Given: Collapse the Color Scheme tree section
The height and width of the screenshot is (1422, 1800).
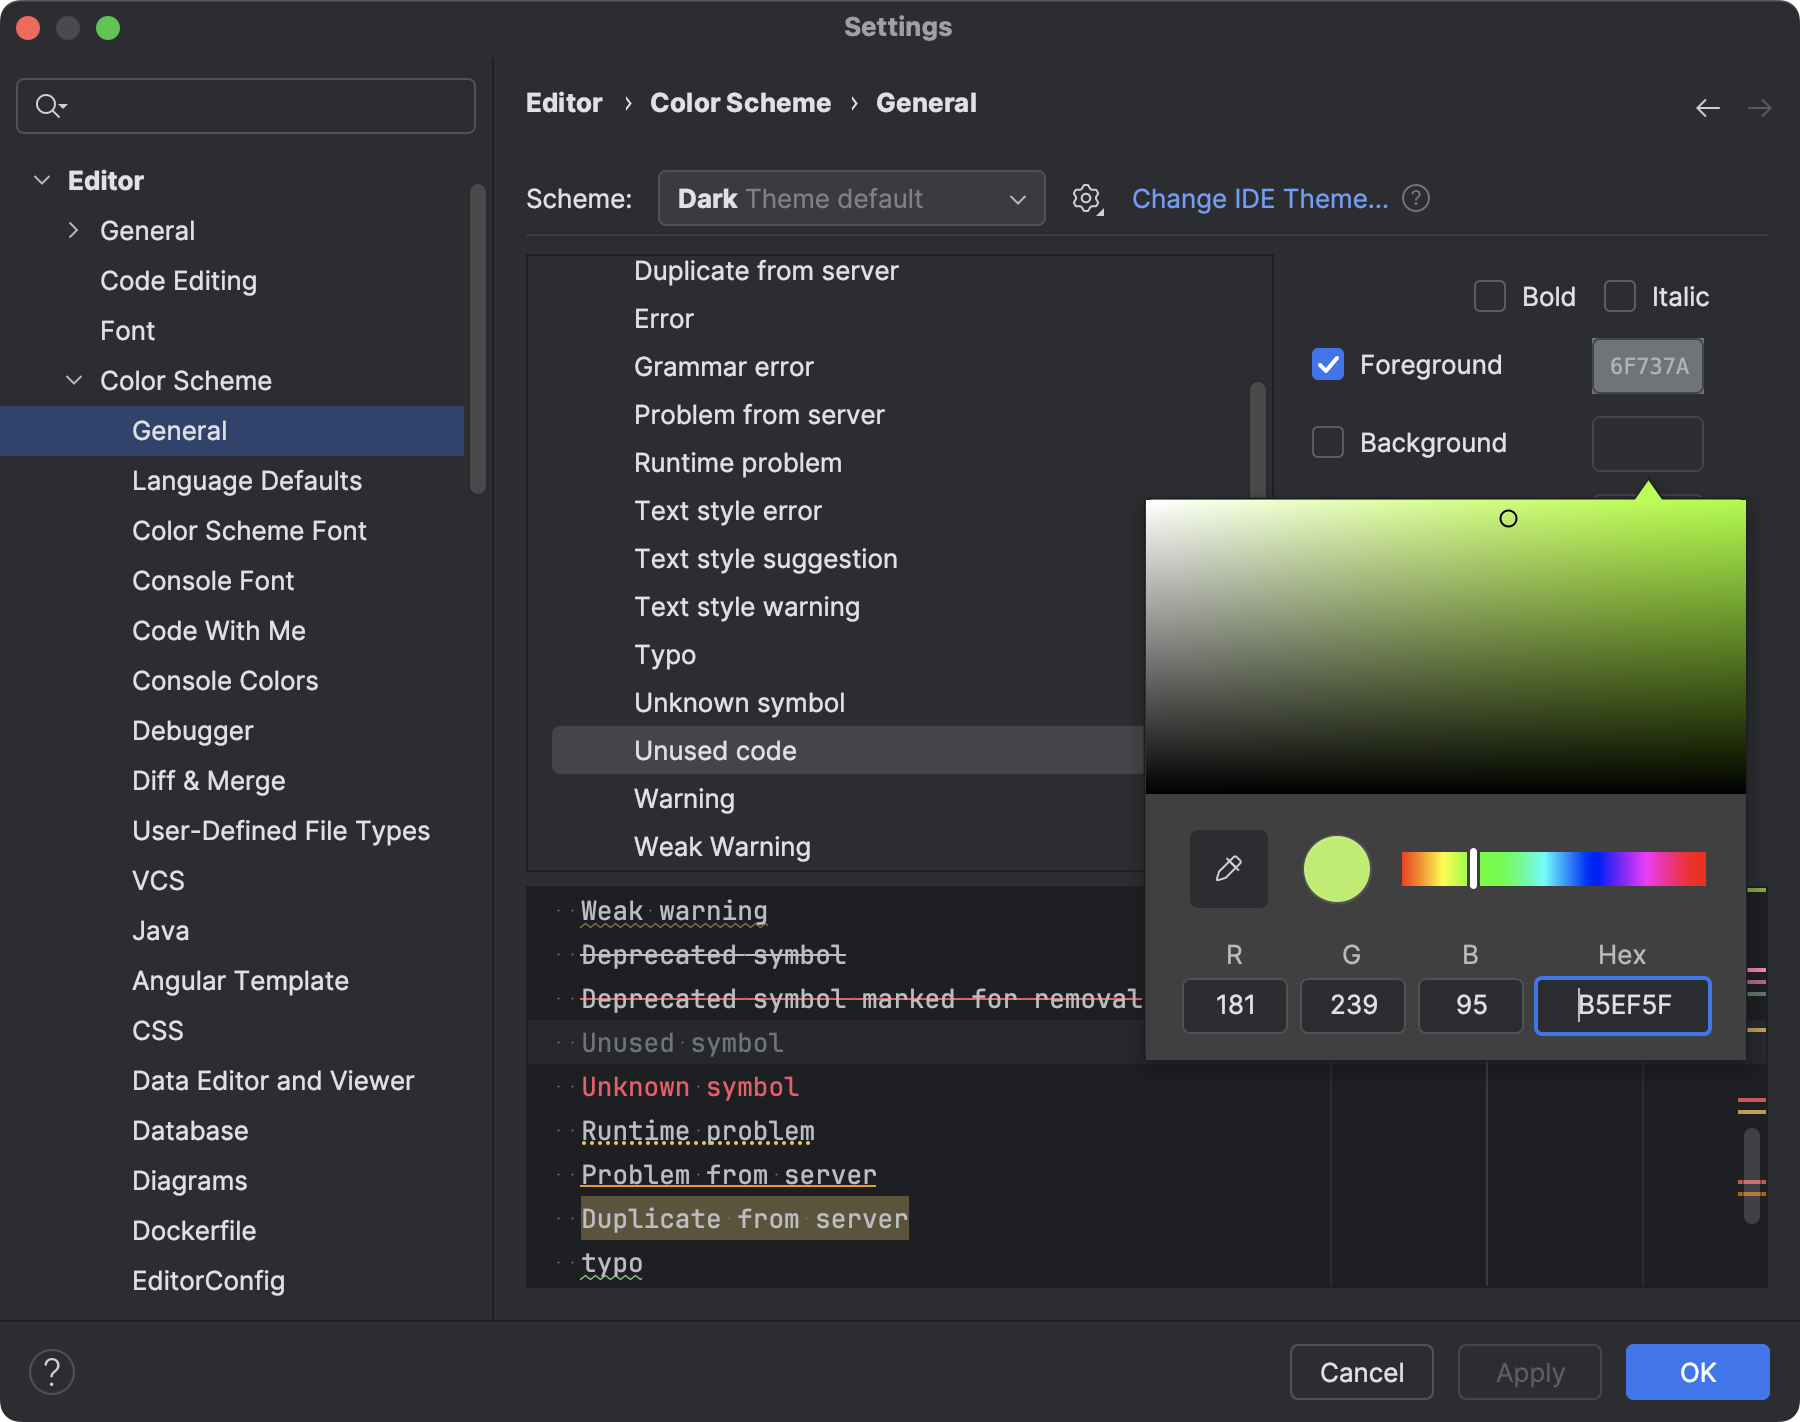Looking at the screenshot, I should (x=73, y=380).
